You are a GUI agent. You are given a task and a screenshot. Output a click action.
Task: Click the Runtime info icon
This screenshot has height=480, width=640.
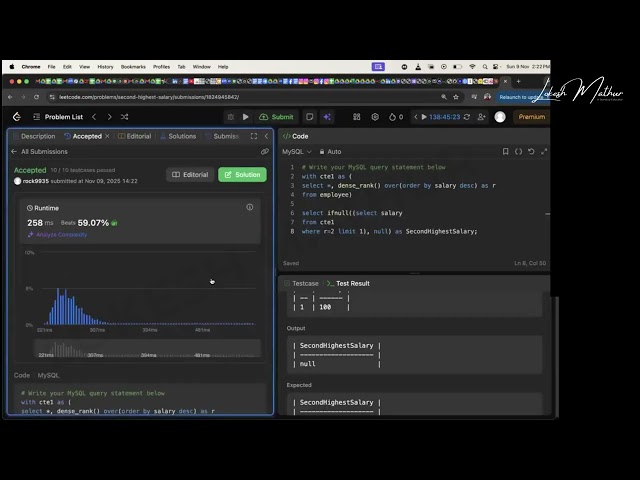(250, 207)
